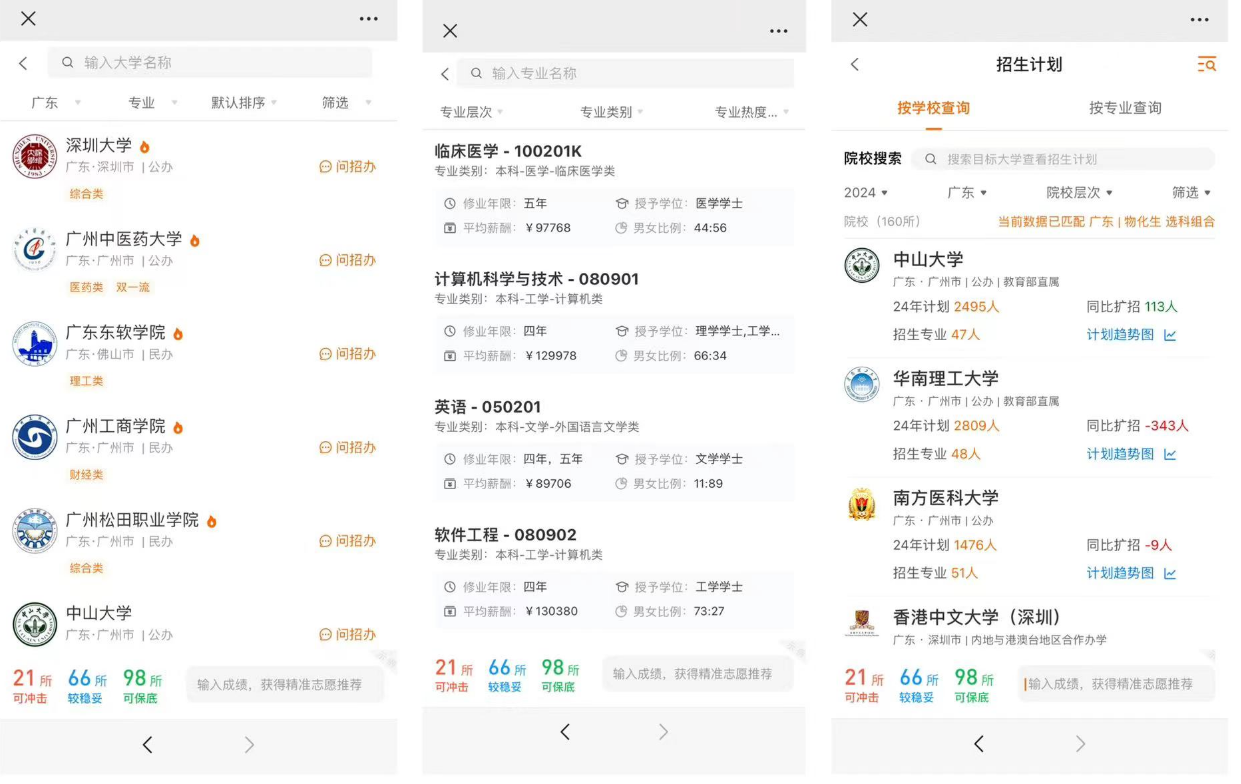The image size is (1241, 784).
Task: Go back using arrow beside 输入专业名称
Action: pyautogui.click(x=445, y=74)
